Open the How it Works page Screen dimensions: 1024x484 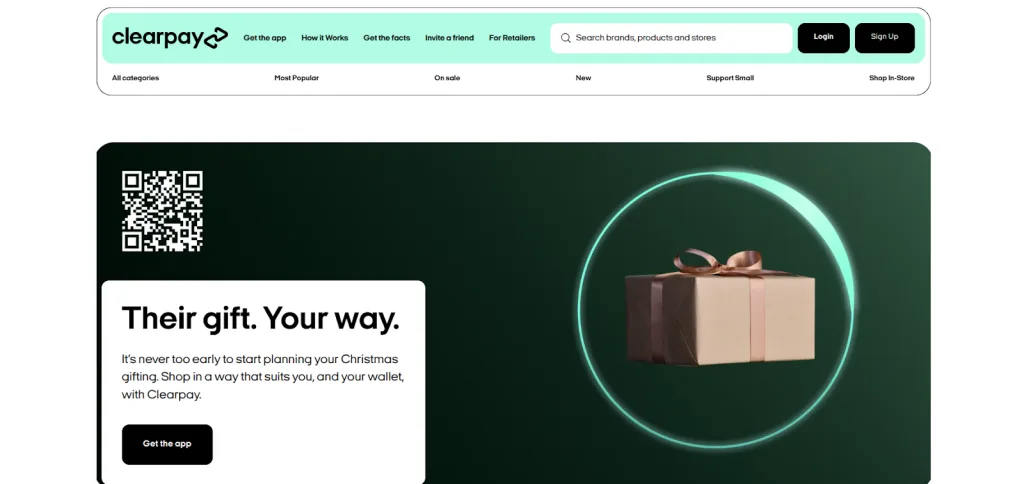pos(325,38)
